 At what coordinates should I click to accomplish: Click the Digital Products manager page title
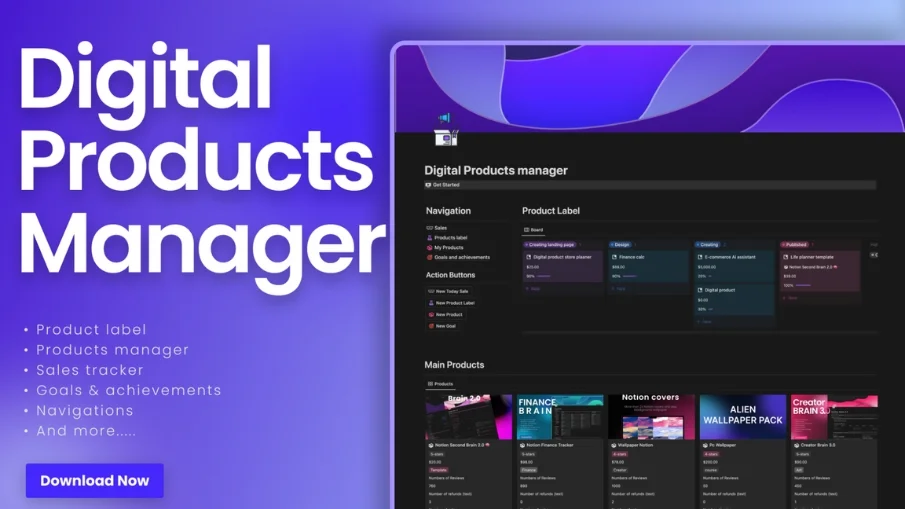tap(496, 170)
